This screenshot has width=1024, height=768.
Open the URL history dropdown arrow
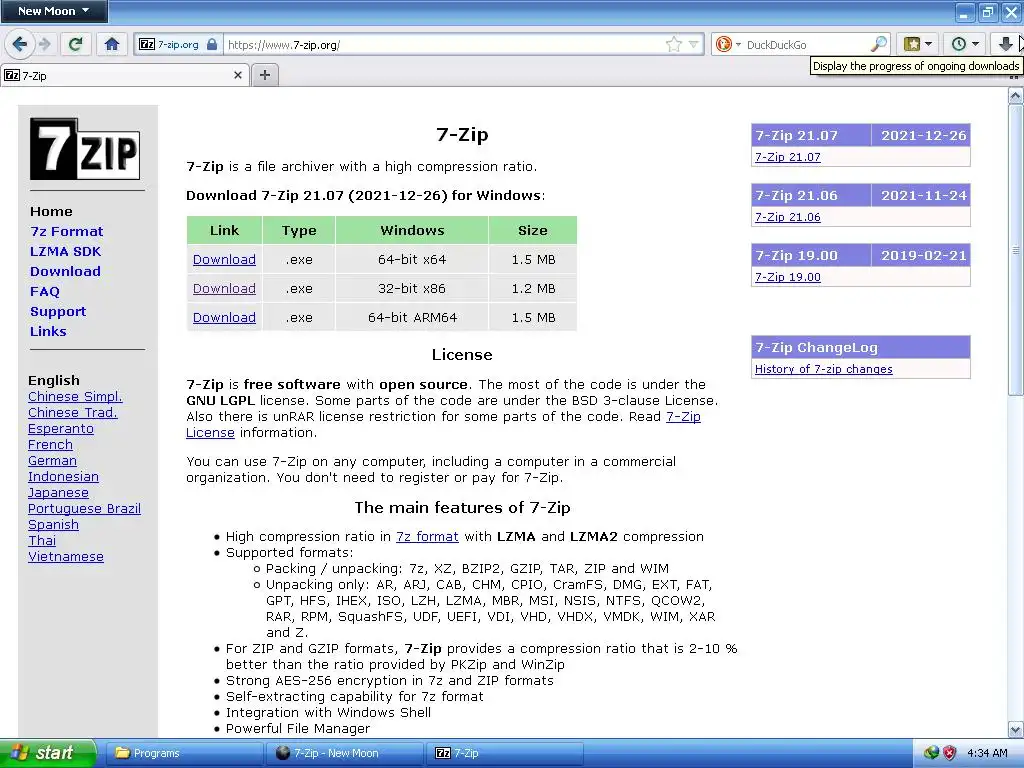694,44
